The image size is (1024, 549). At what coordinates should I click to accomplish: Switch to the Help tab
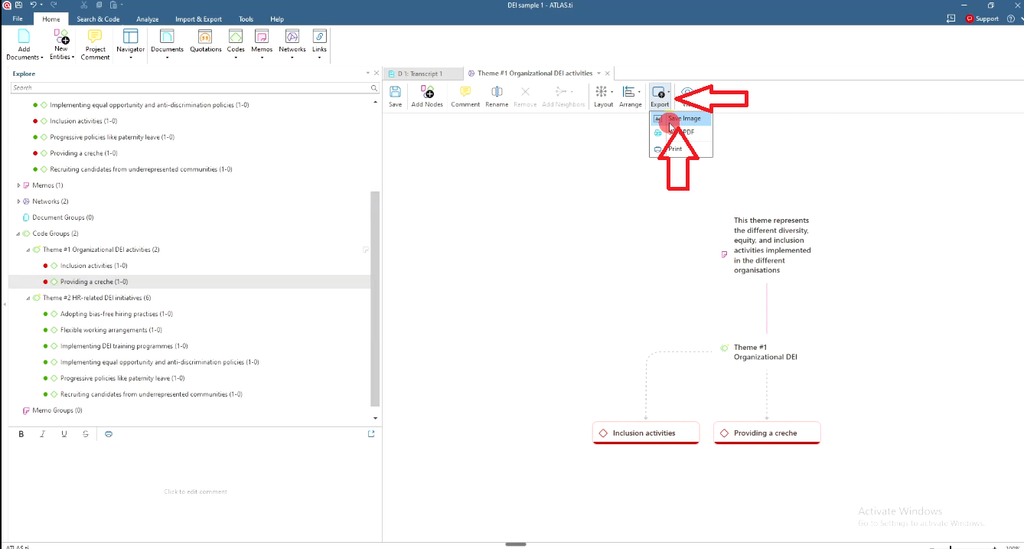[277, 19]
